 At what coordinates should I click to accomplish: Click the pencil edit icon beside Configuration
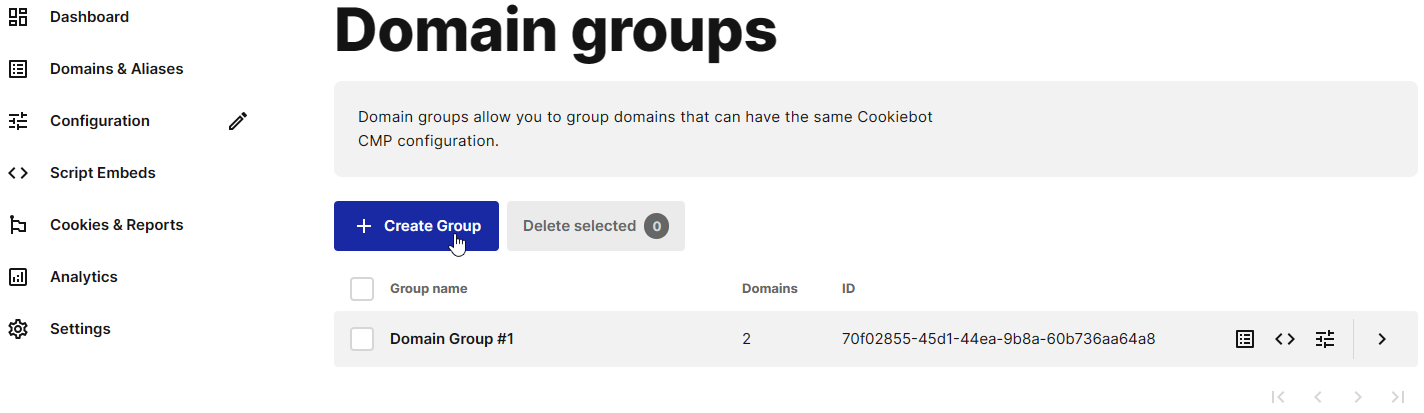(x=237, y=121)
